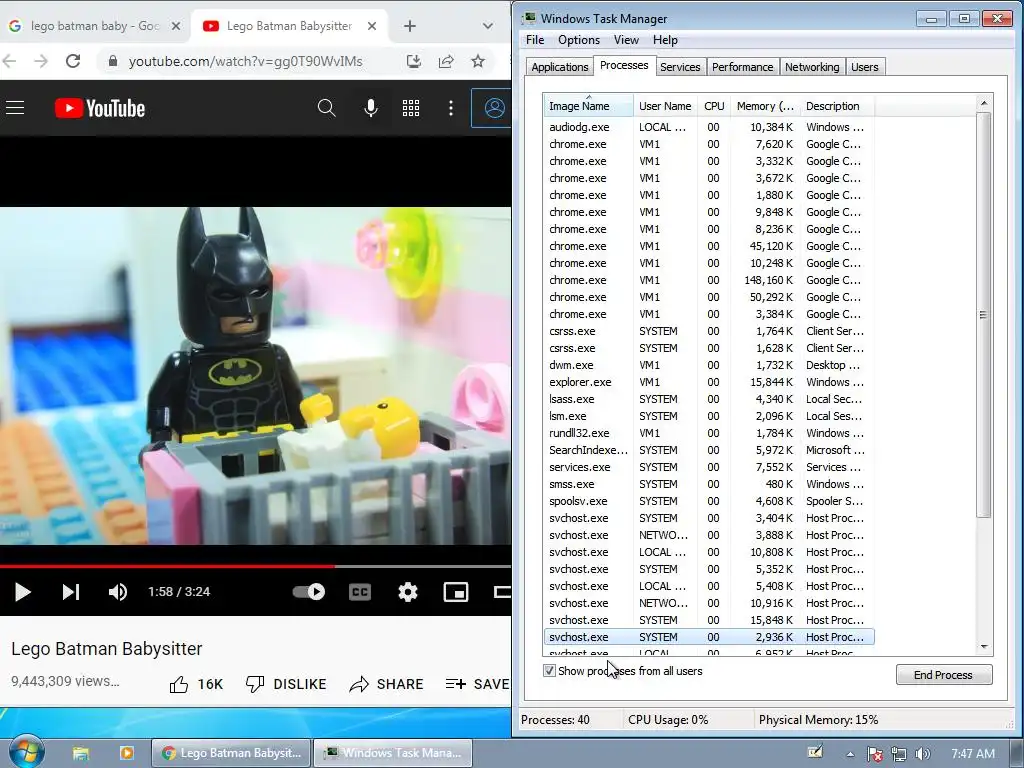Expand hidden system tray icons arrow
The height and width of the screenshot is (768, 1024).
point(850,754)
